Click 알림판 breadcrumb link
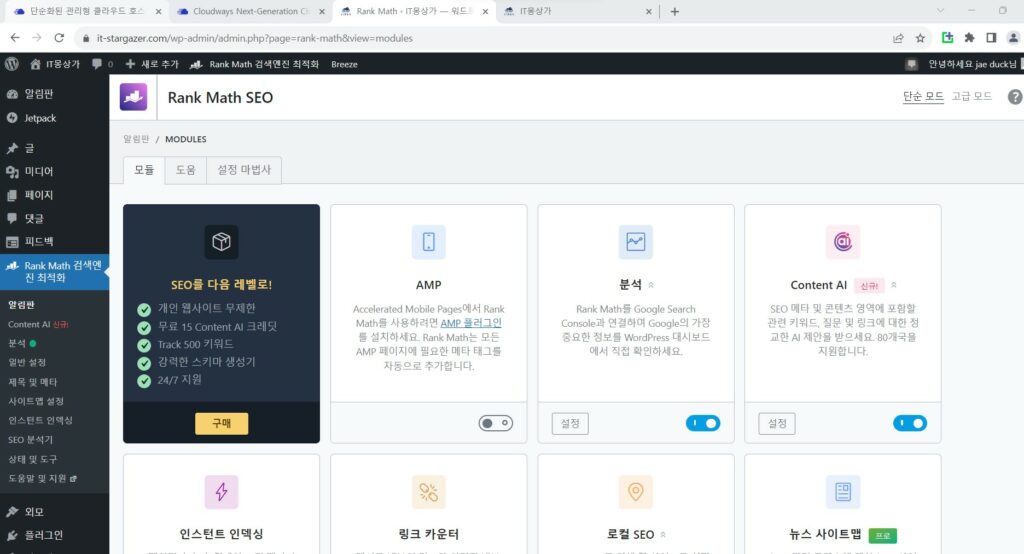The width and height of the screenshot is (1024, 554). [136, 139]
